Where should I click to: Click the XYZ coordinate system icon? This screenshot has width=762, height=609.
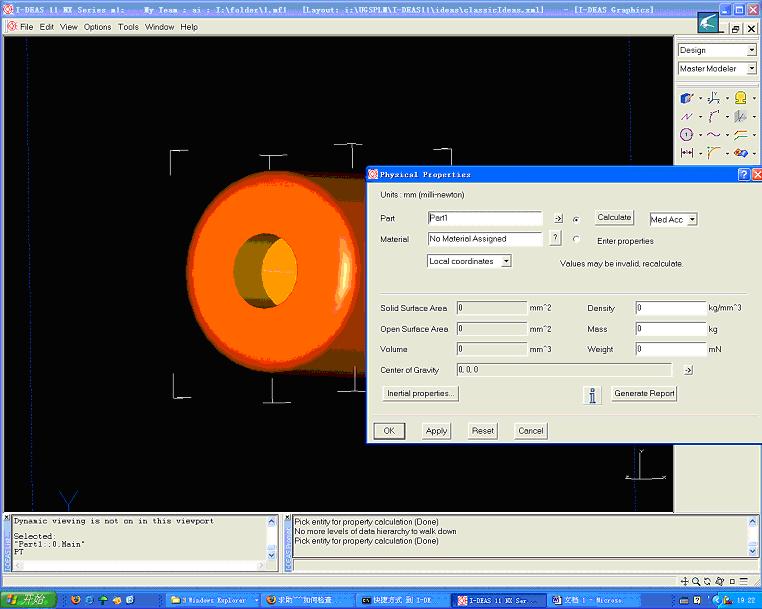pos(713,98)
